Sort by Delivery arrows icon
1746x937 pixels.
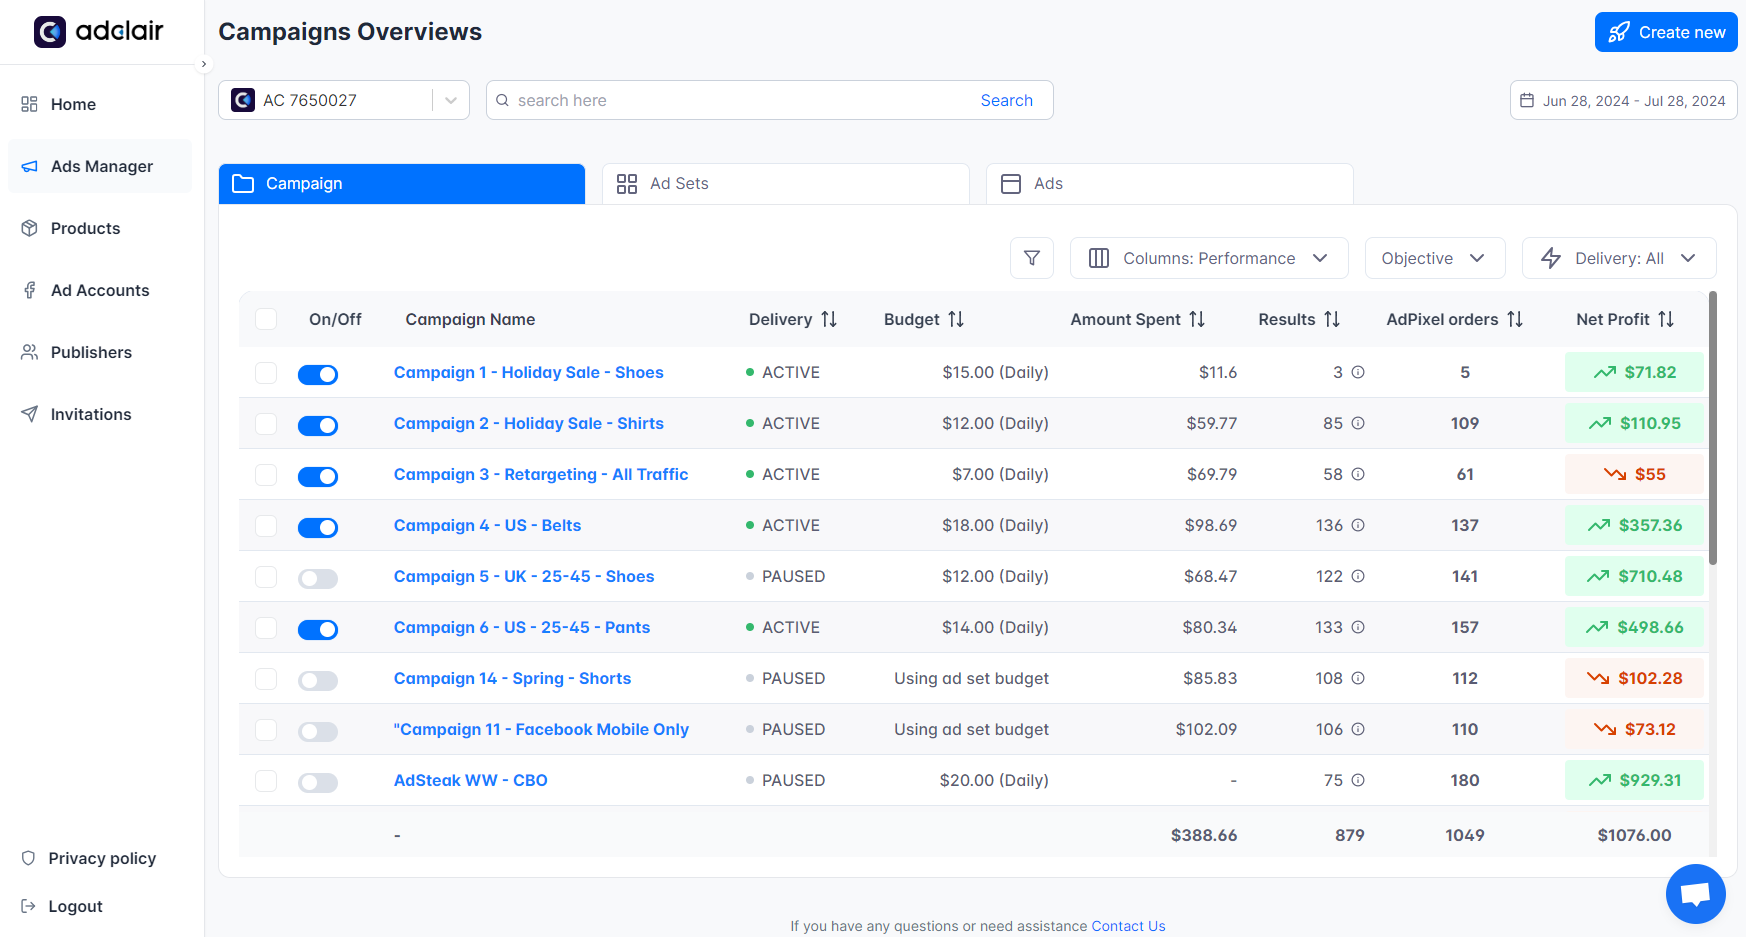pos(829,319)
